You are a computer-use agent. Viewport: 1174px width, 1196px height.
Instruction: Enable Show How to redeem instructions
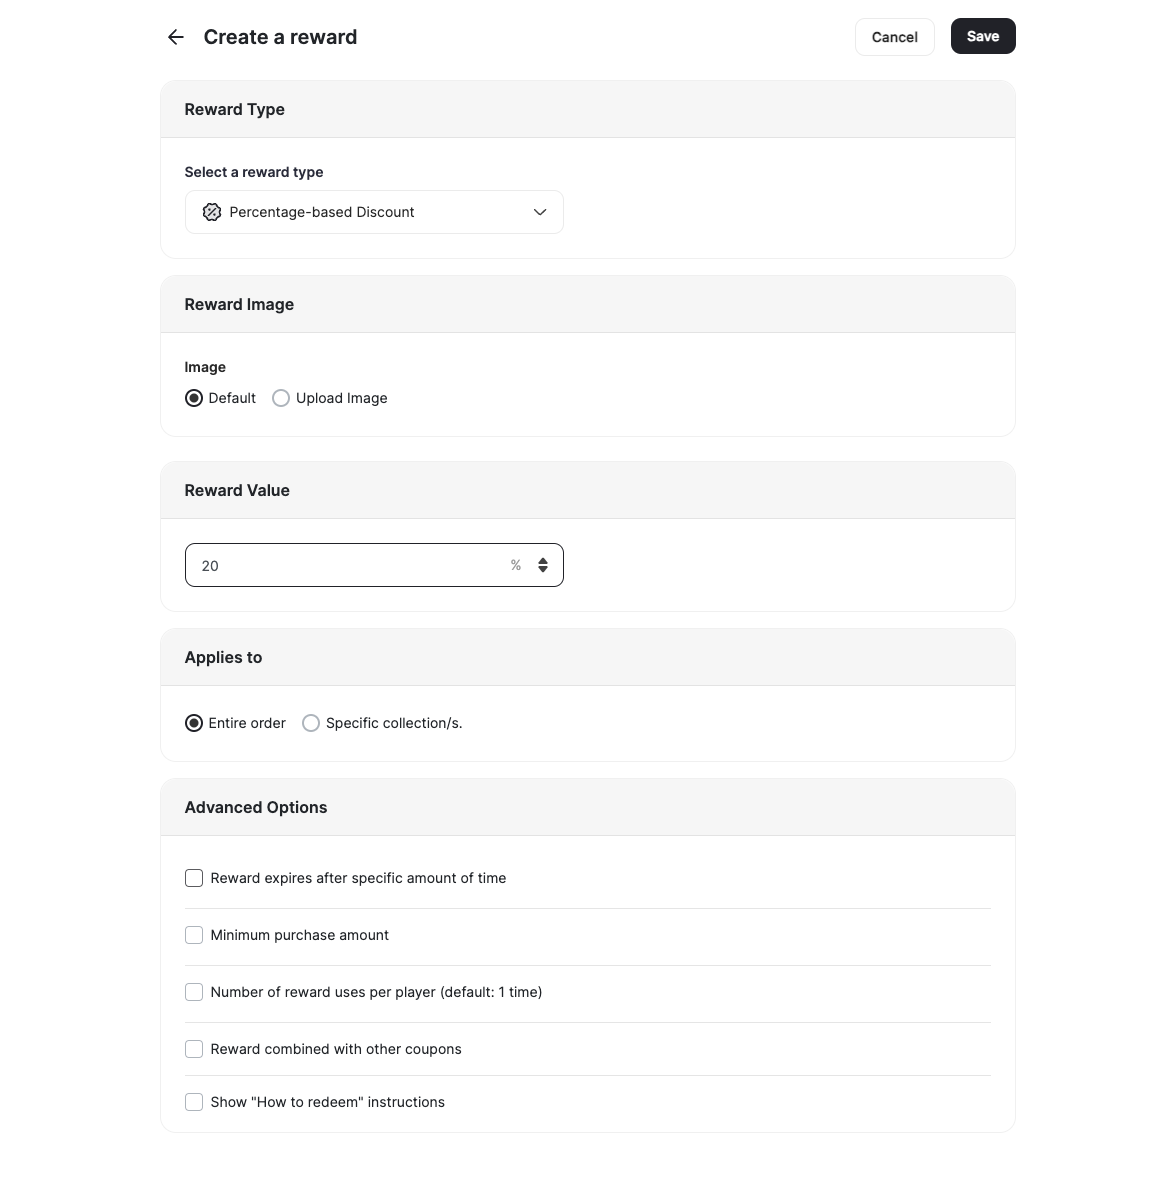[193, 1102]
